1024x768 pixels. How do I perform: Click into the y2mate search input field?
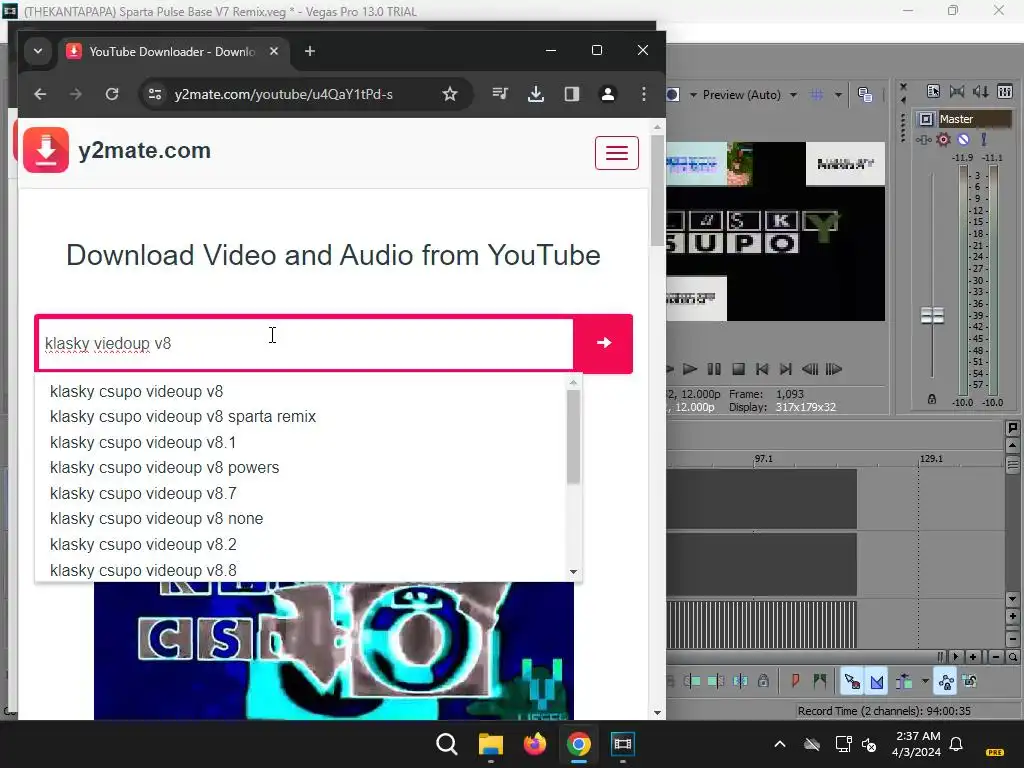pyautogui.click(x=305, y=344)
